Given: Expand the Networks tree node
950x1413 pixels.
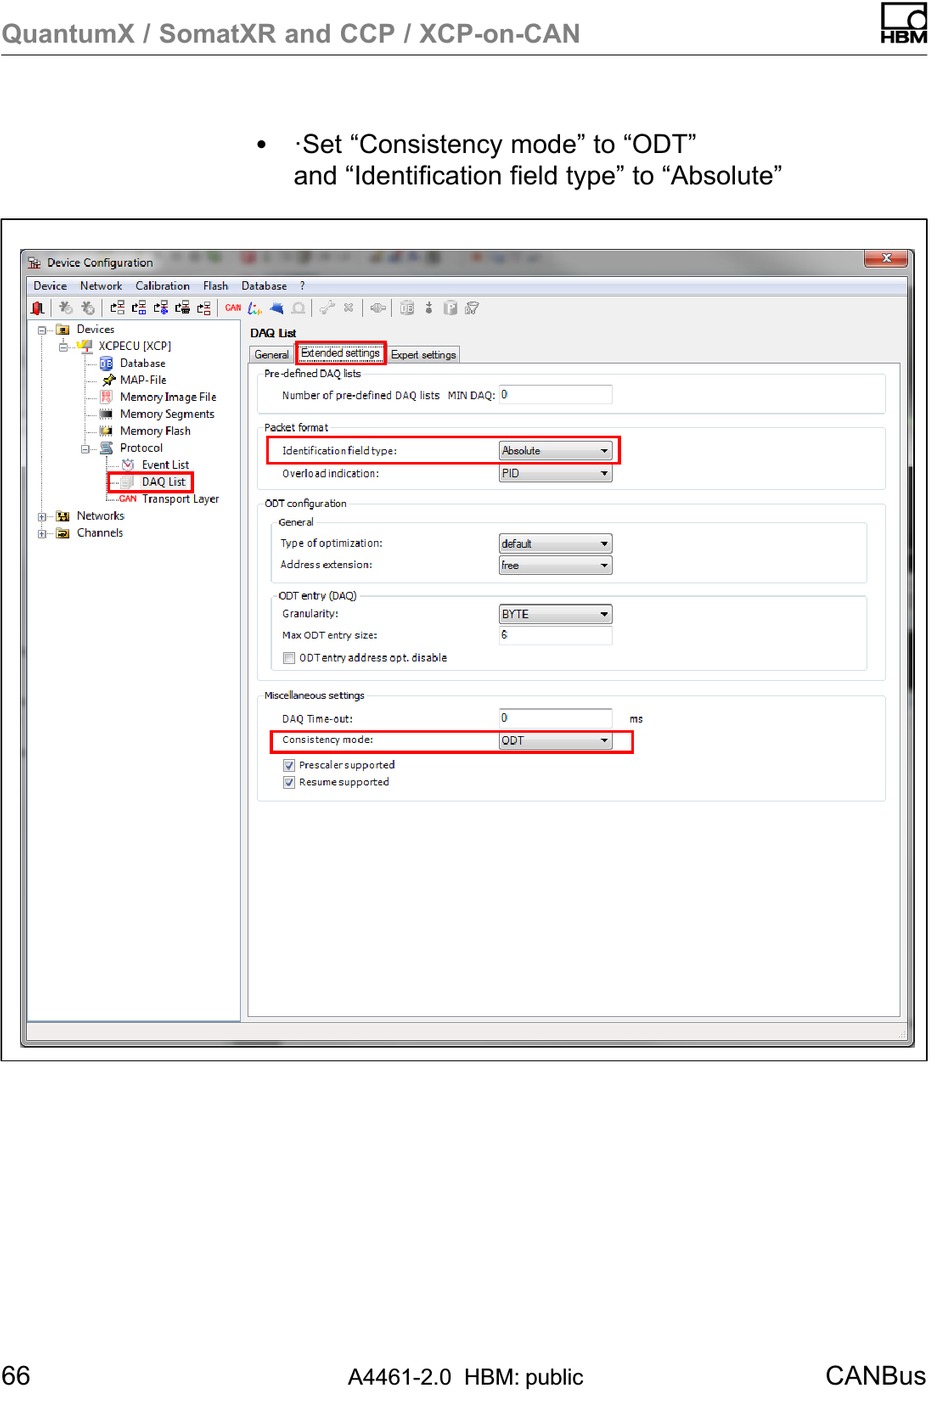Looking at the screenshot, I should pos(42,516).
